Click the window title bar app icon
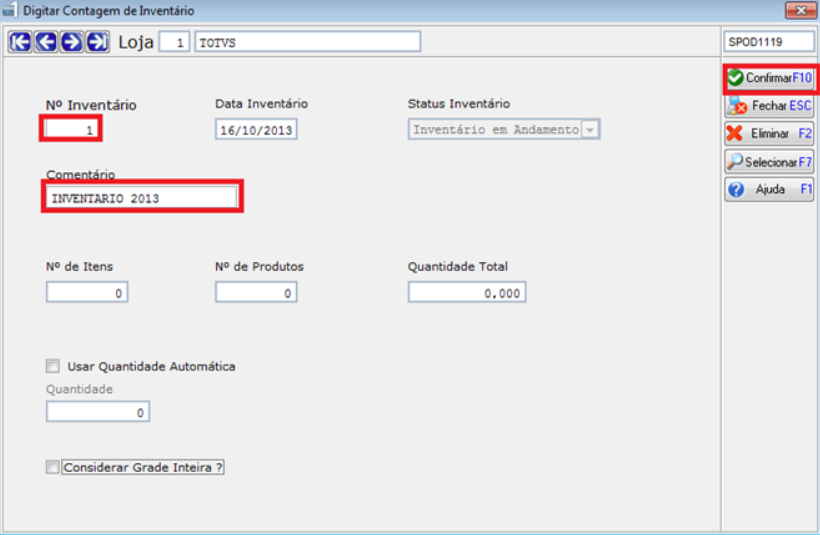Image resolution: width=820 pixels, height=535 pixels. [x=10, y=10]
